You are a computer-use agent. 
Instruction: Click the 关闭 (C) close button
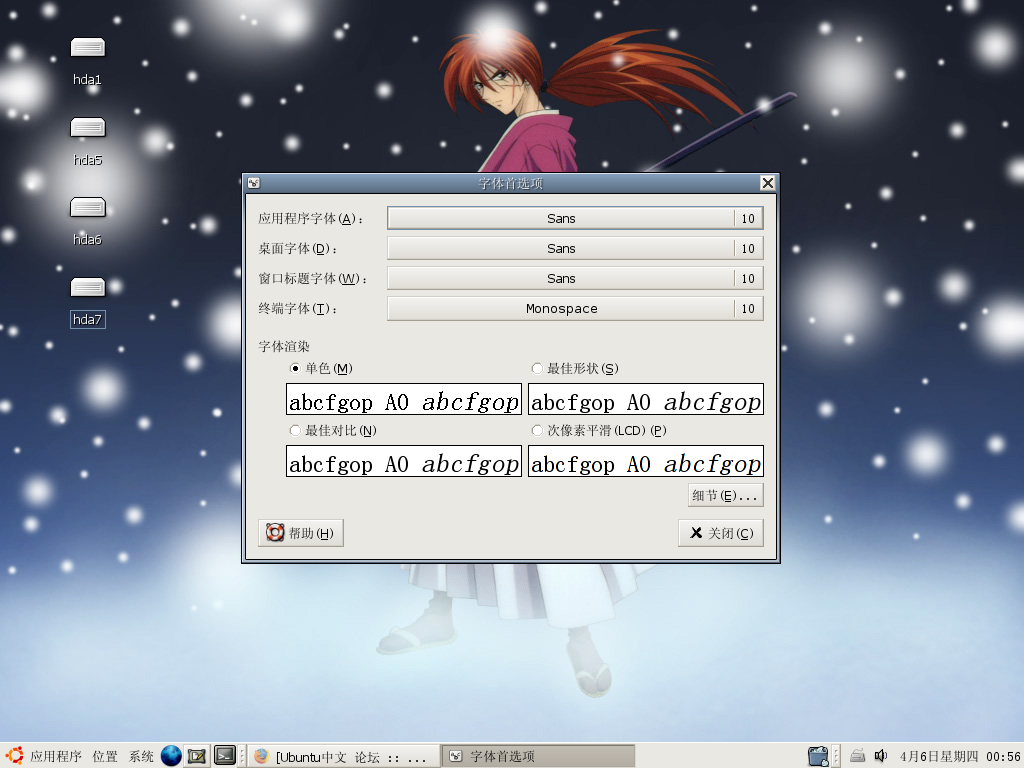pos(721,533)
